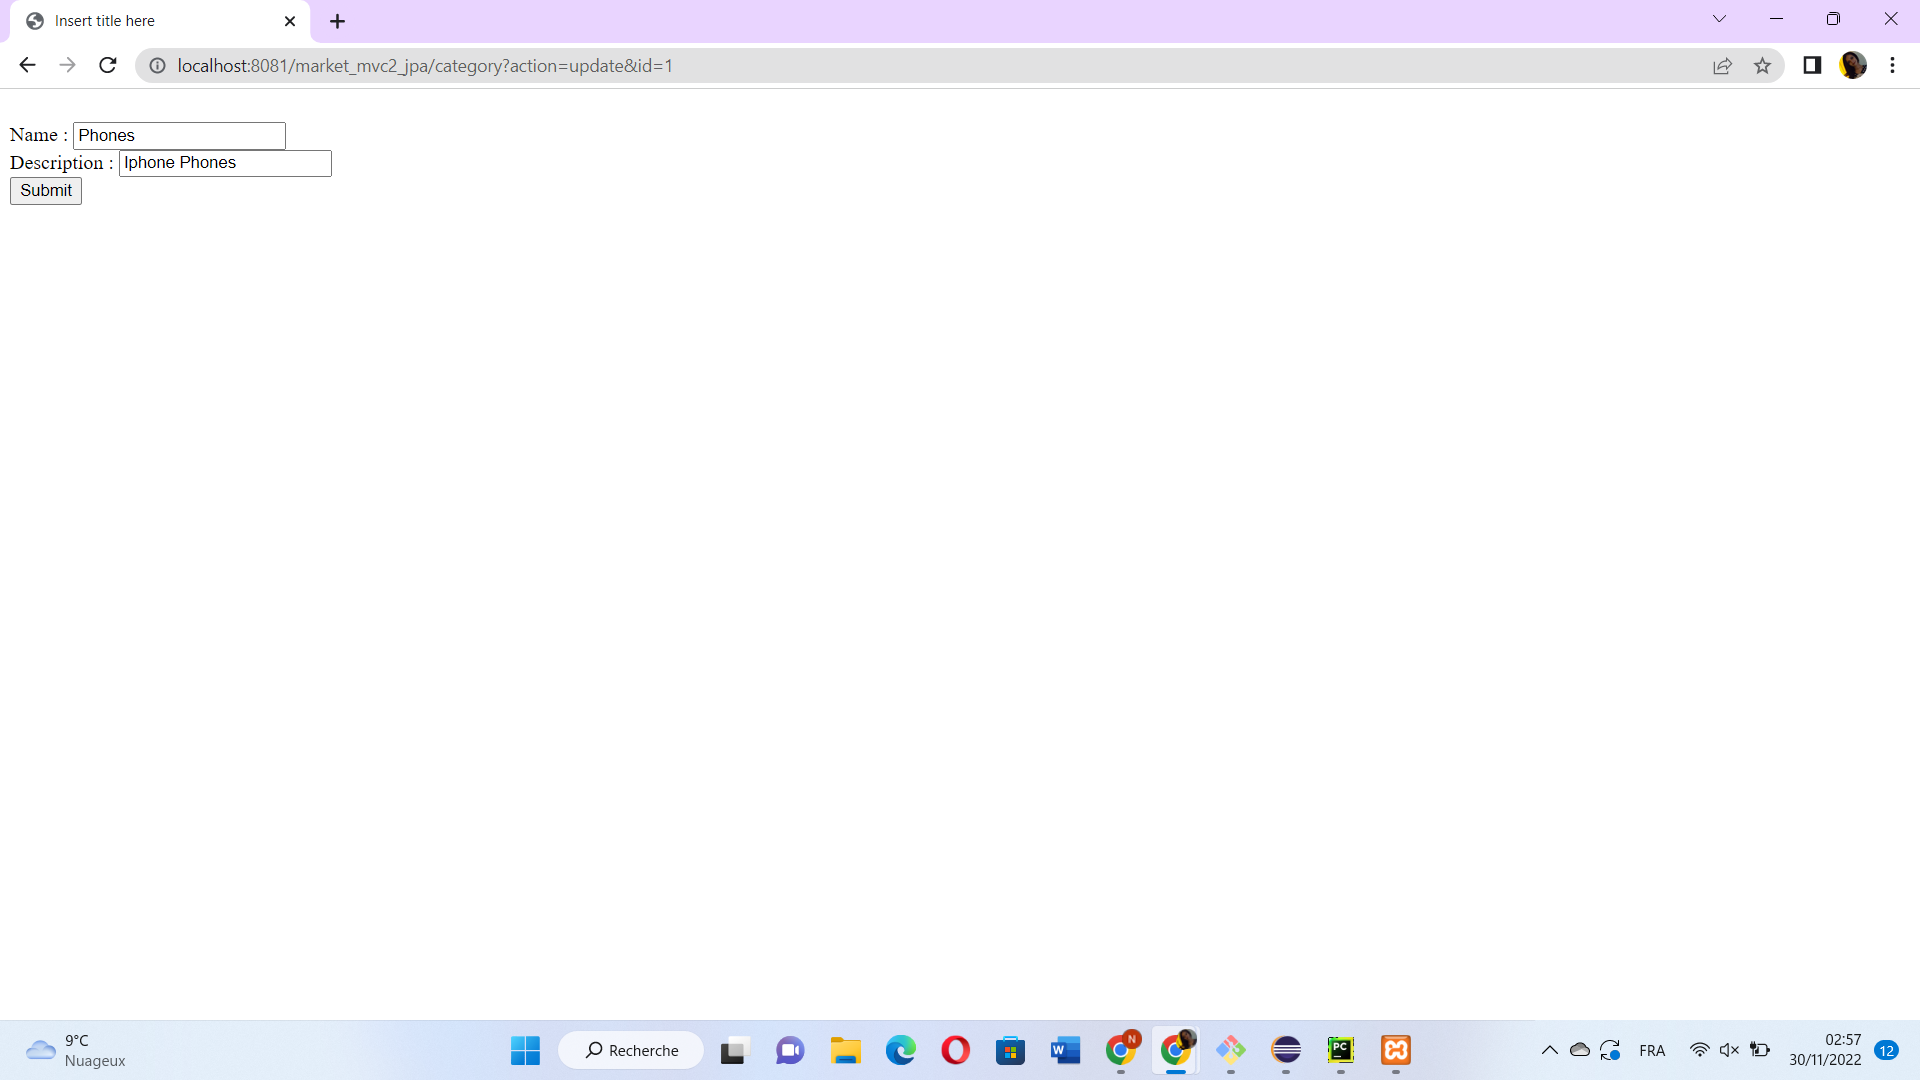Image resolution: width=1920 pixels, height=1080 pixels.
Task: Focus the Description text field
Action: click(225, 163)
